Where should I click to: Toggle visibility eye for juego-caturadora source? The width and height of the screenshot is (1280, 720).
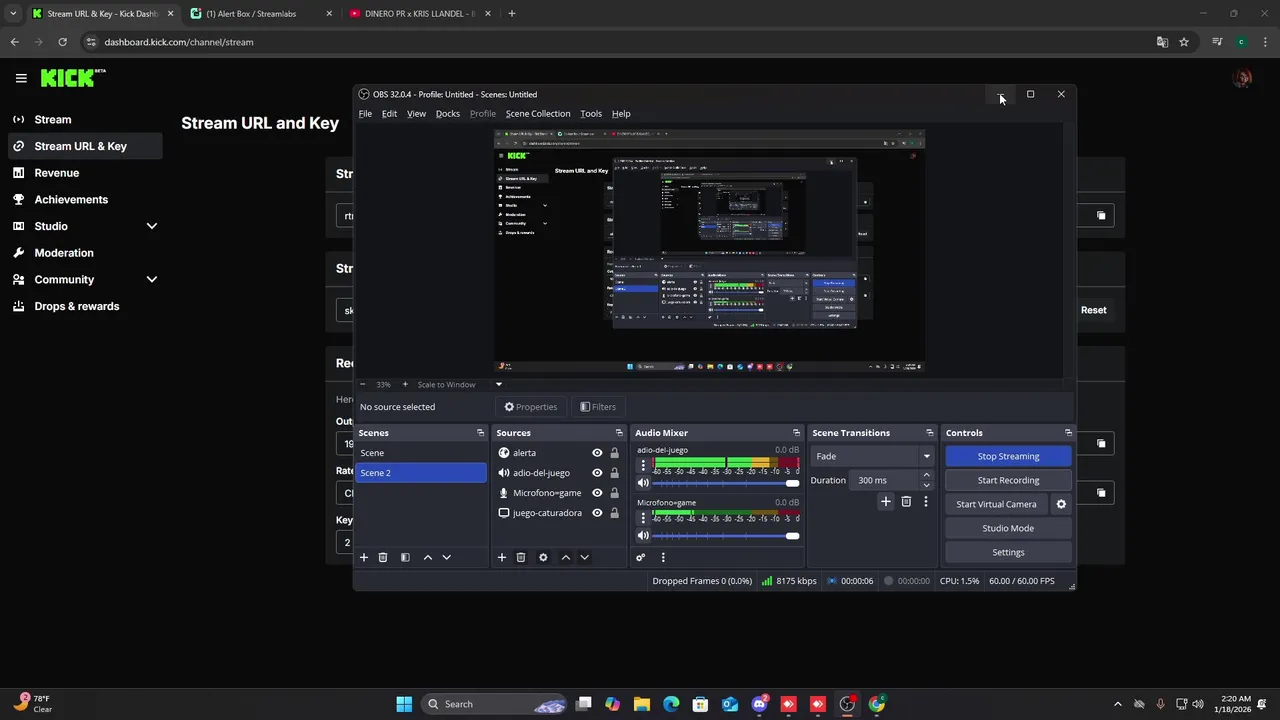(x=597, y=513)
